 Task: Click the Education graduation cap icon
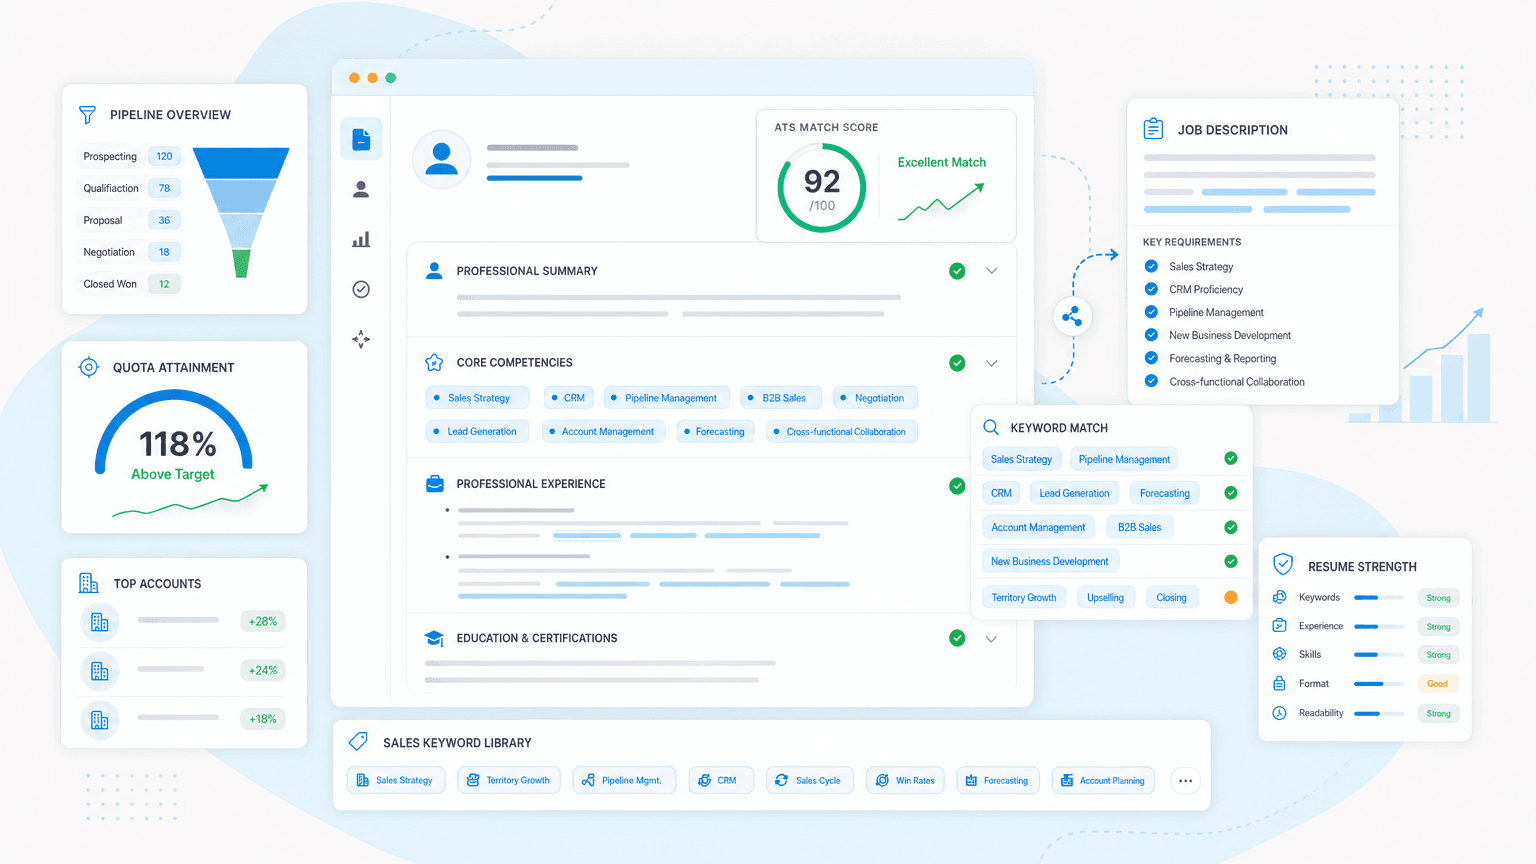pos(434,638)
